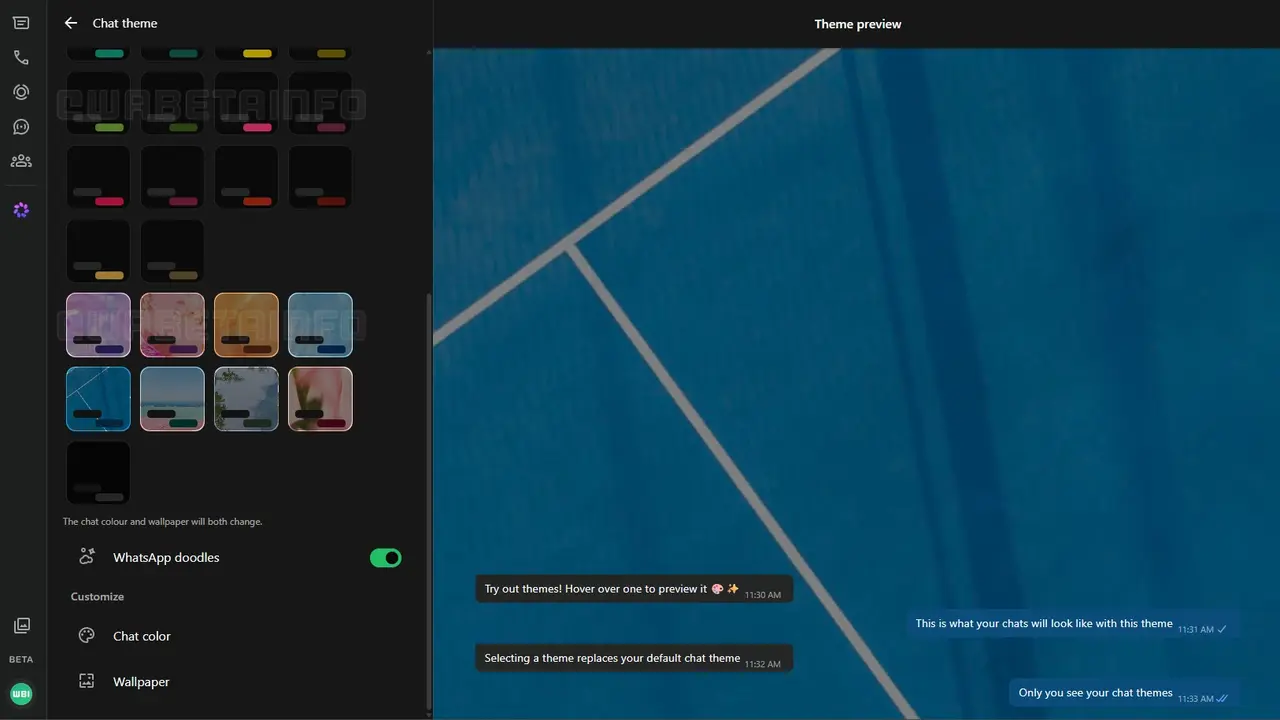Viewport: 1280px width, 720px height.
Task: Toggle the WhatsApp doodles switch off
Action: point(386,558)
